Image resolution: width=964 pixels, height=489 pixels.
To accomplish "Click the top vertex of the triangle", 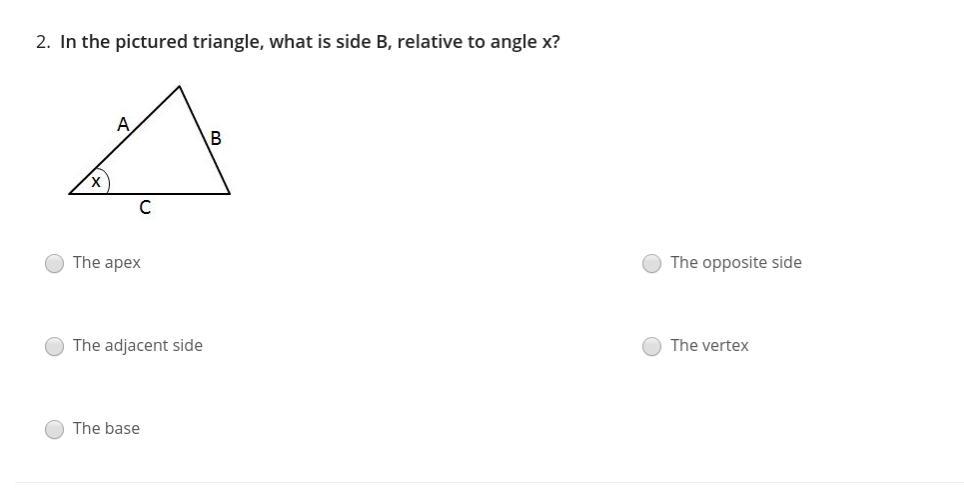I will (x=179, y=87).
